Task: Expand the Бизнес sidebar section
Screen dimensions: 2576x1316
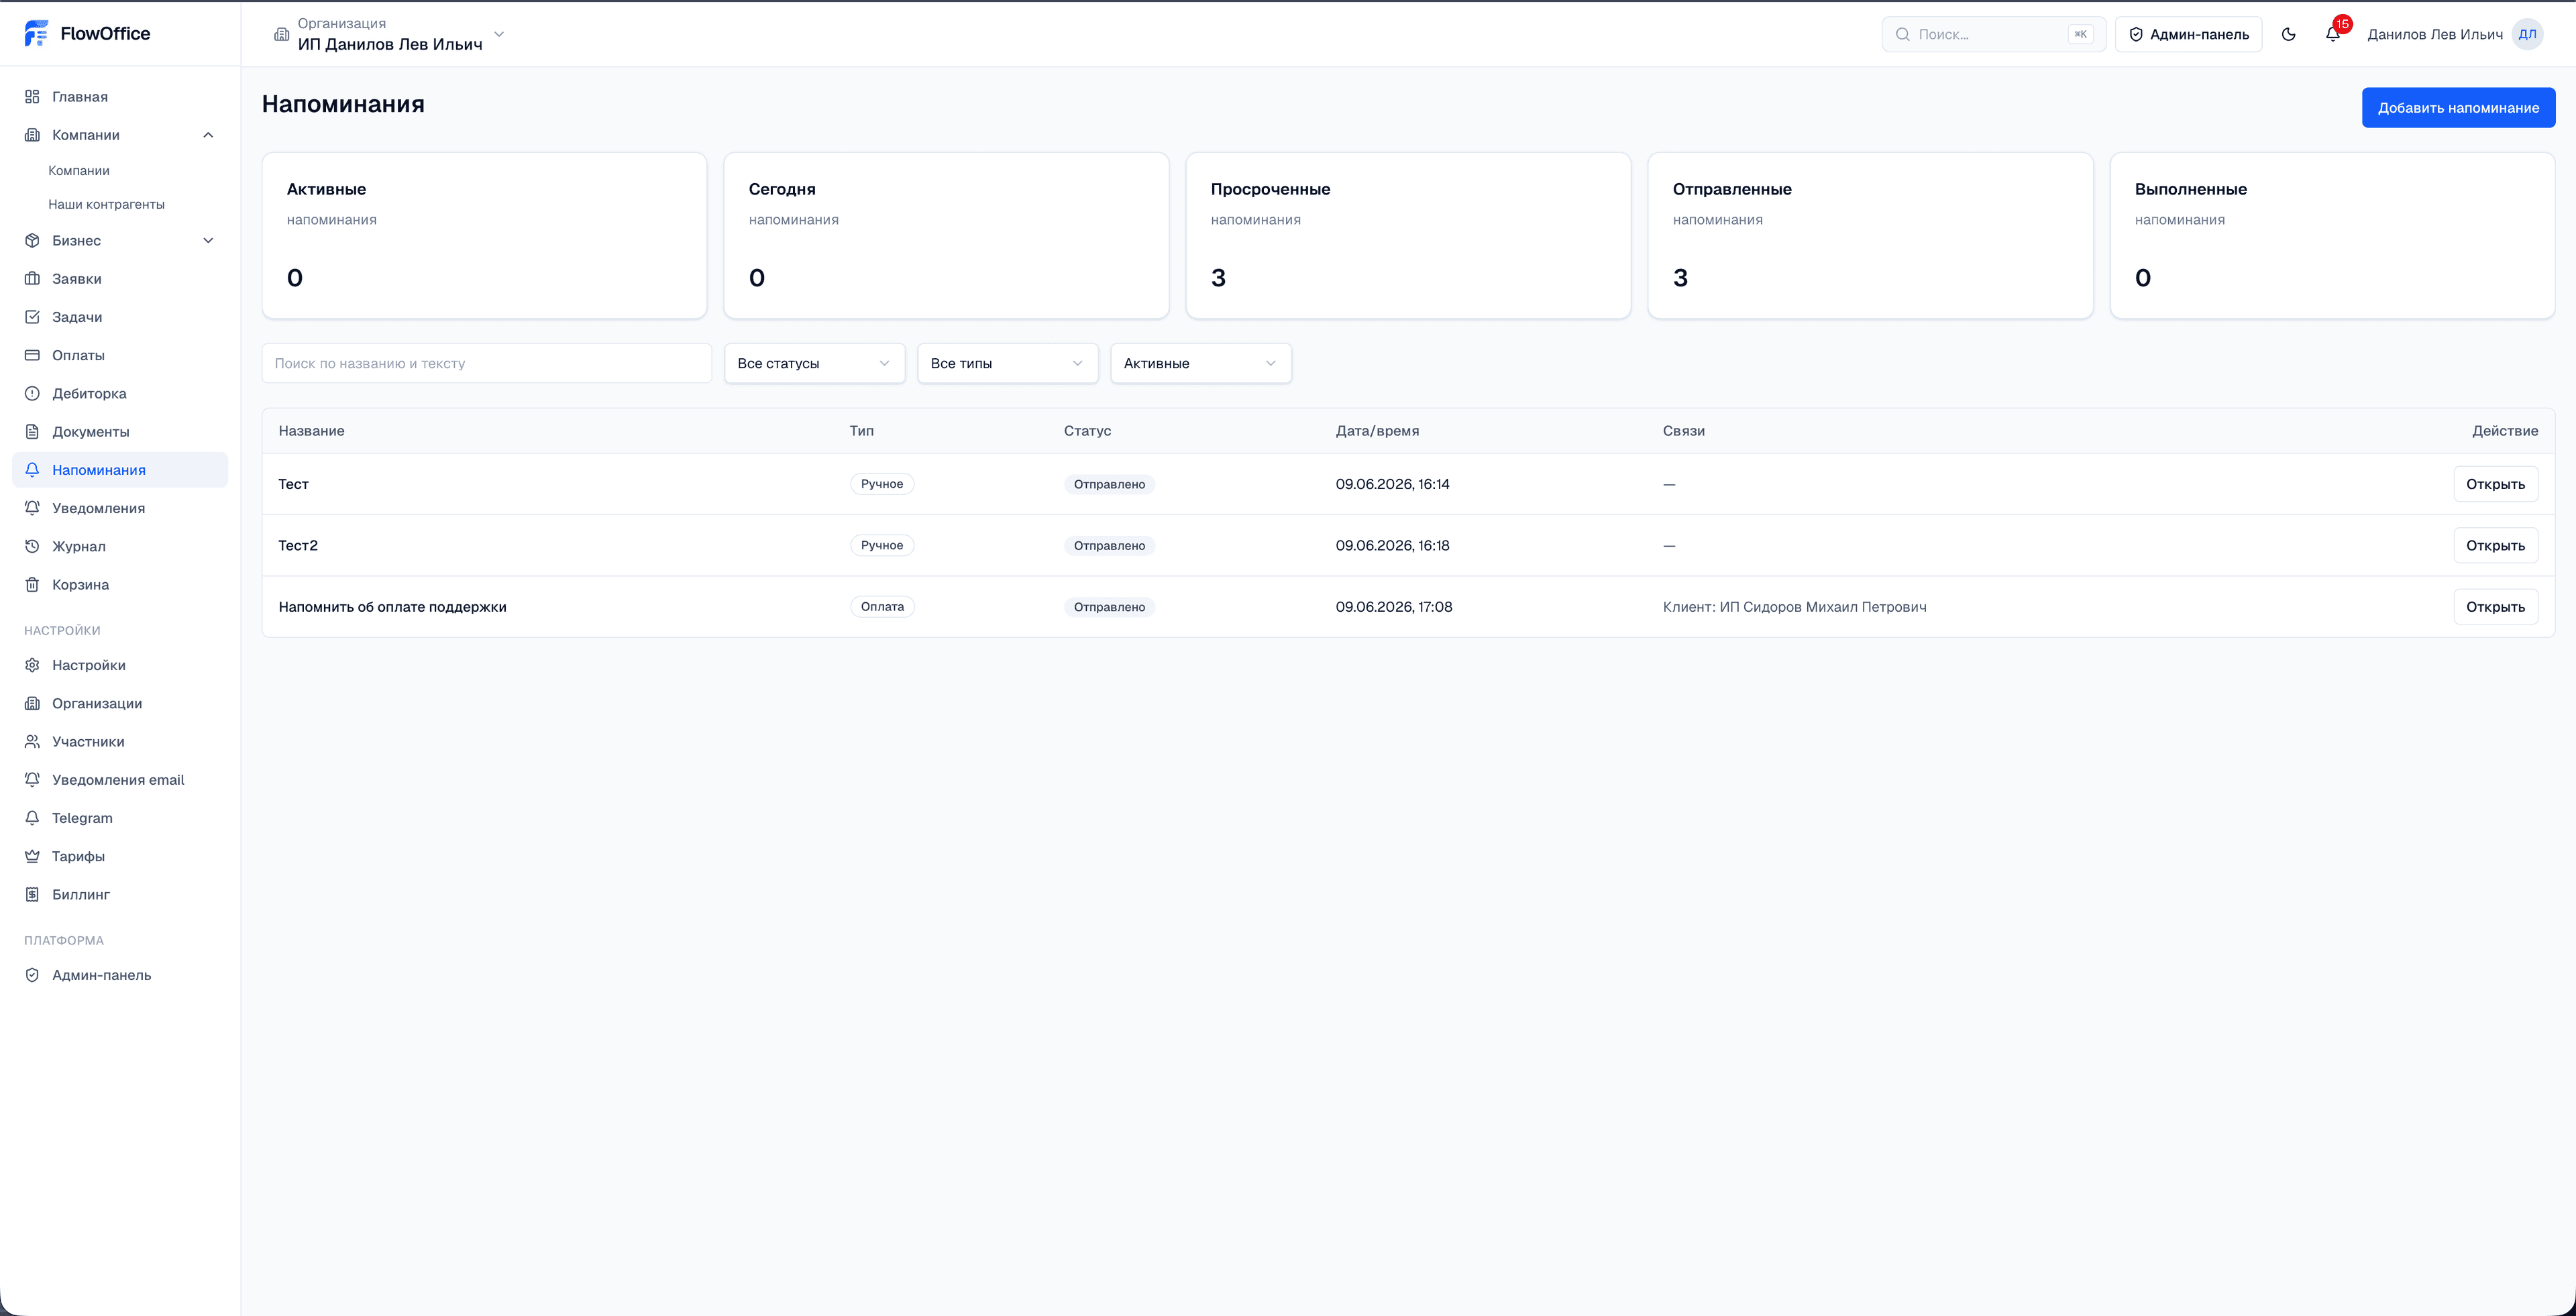Action: [208, 241]
